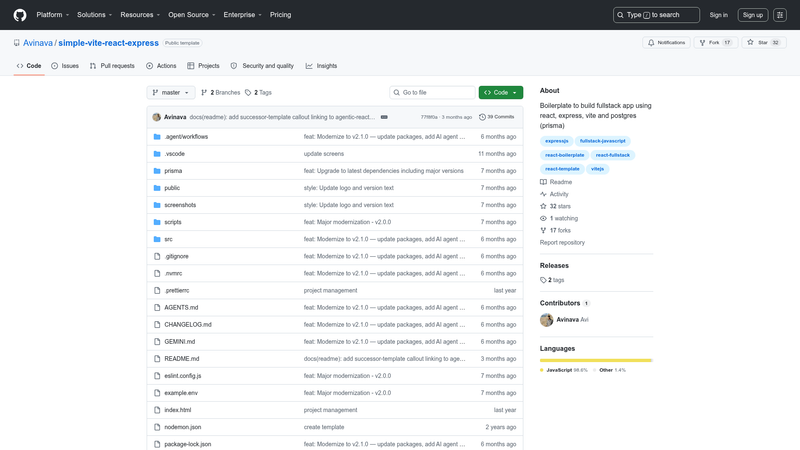Viewport: 800px width, 450px height.
Task: Click the Report repository link
Action: [x=562, y=243]
